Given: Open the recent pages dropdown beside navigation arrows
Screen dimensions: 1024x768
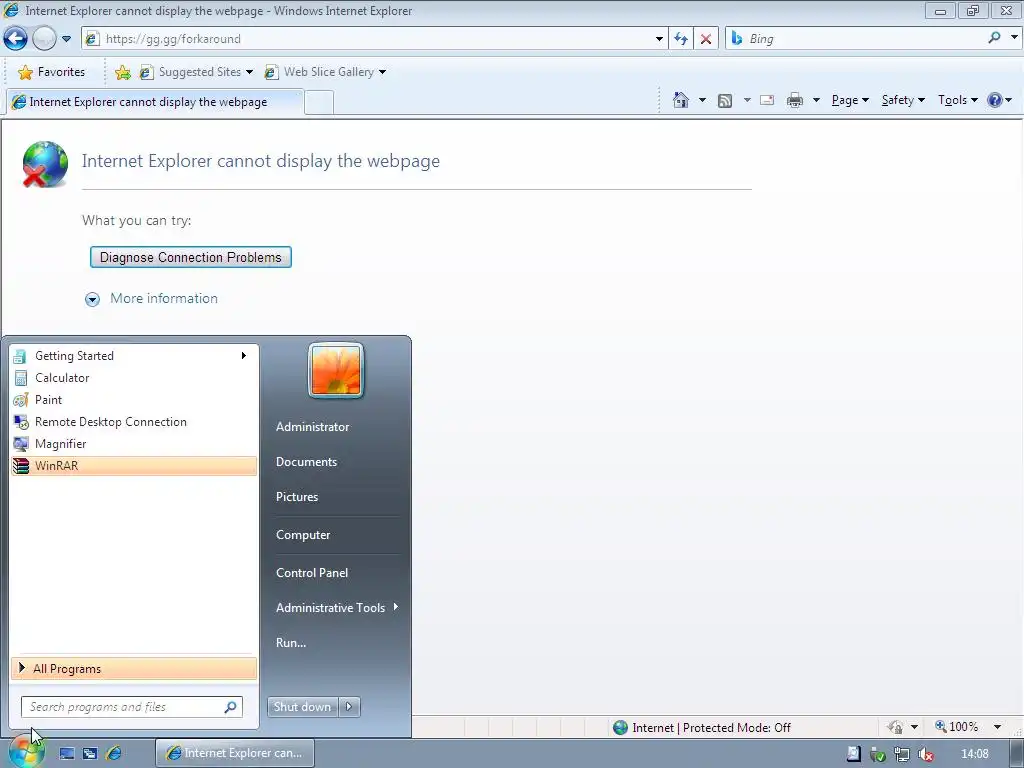Looking at the screenshot, I should [66, 39].
